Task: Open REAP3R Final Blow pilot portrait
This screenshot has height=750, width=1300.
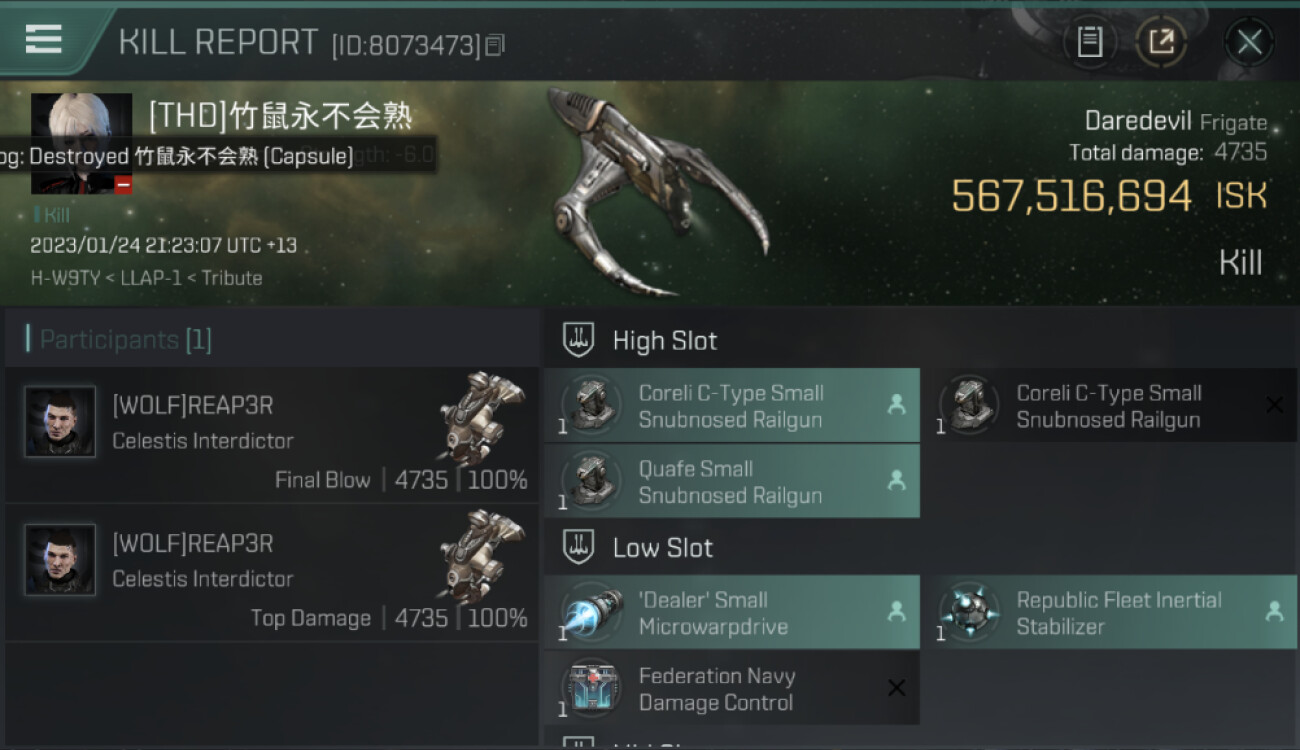Action: tap(61, 422)
